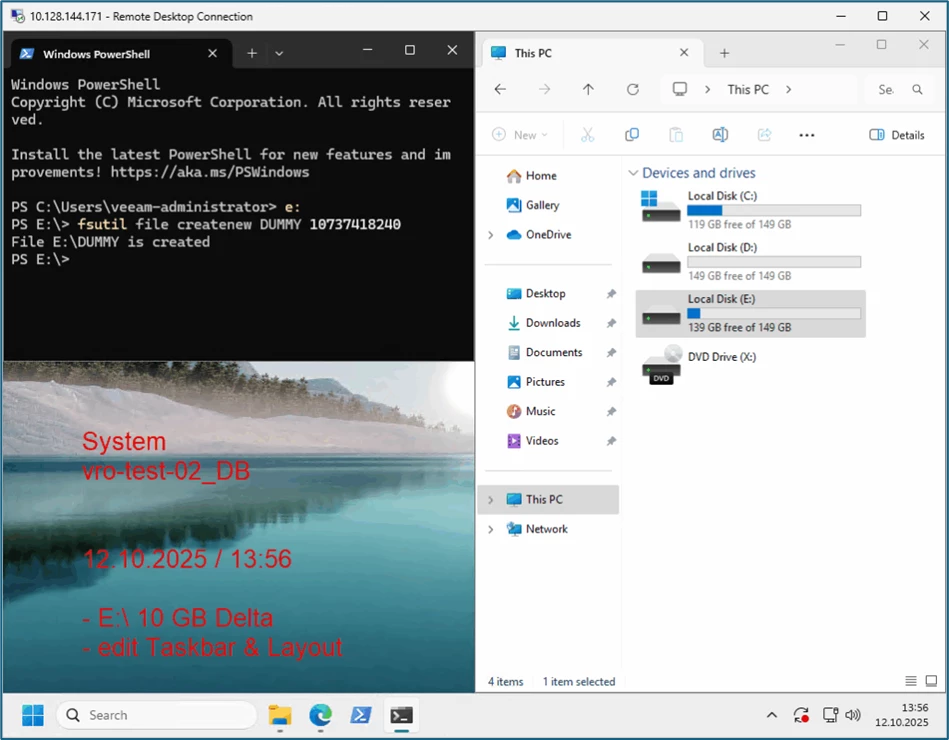
Task: Click the D: drive usage bar
Action: pyautogui.click(x=774, y=262)
